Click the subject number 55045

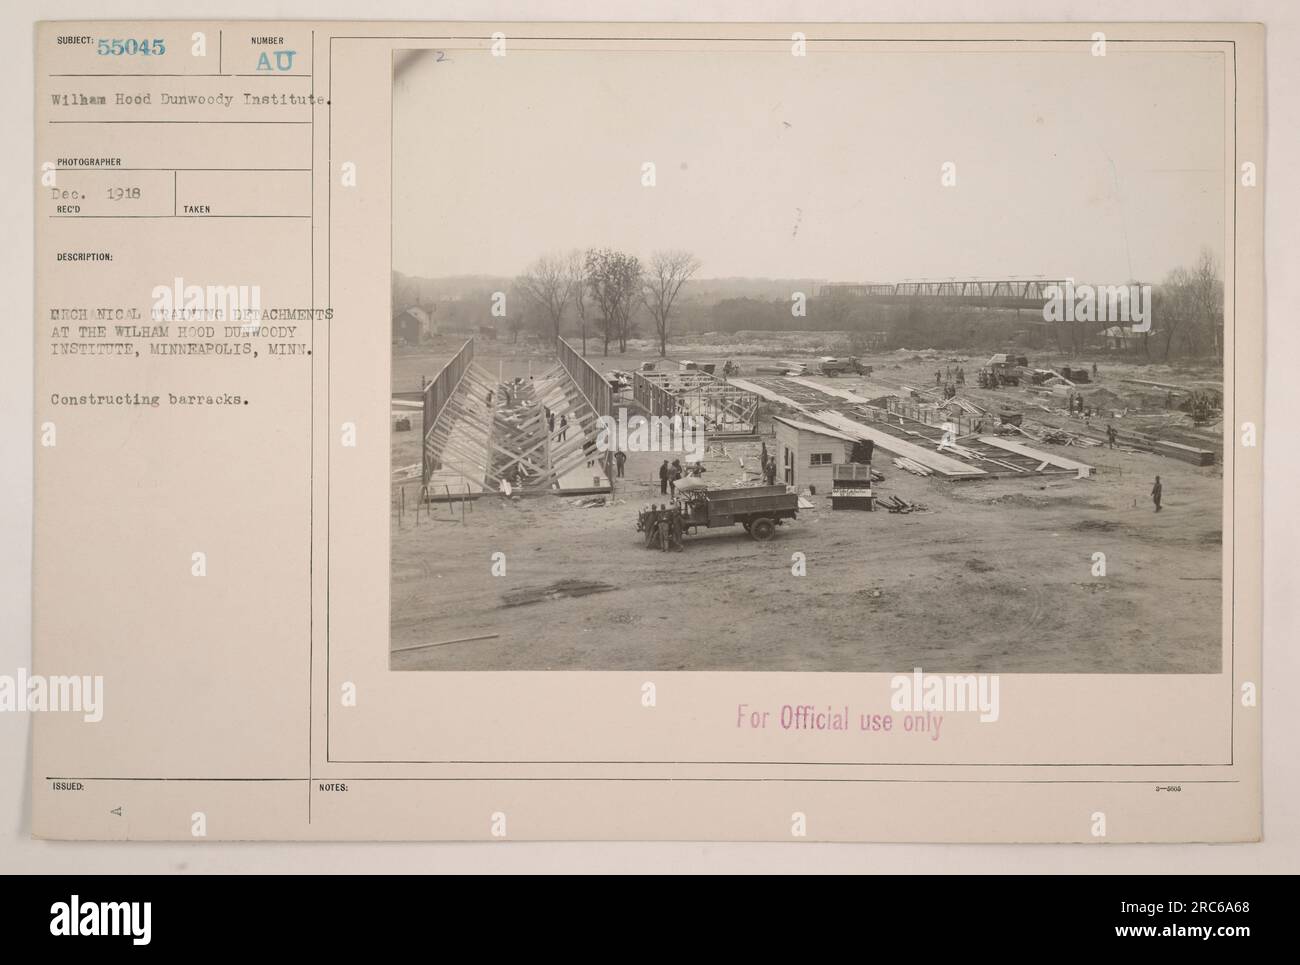[132, 47]
